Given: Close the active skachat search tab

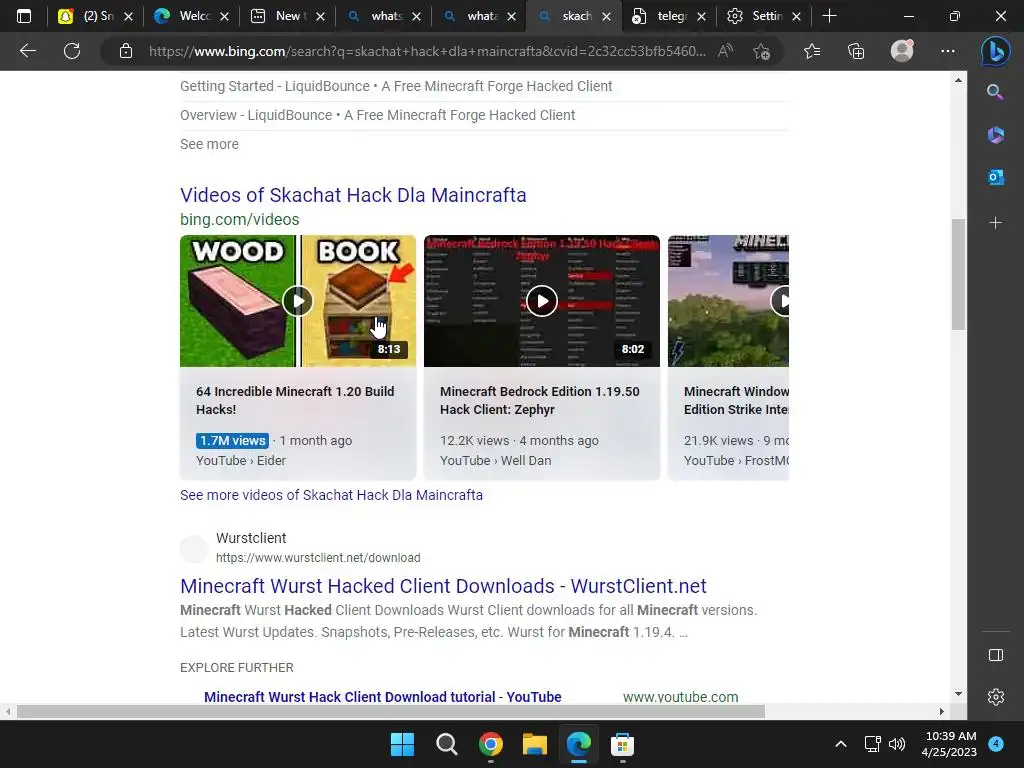Looking at the screenshot, I should click(x=606, y=16).
